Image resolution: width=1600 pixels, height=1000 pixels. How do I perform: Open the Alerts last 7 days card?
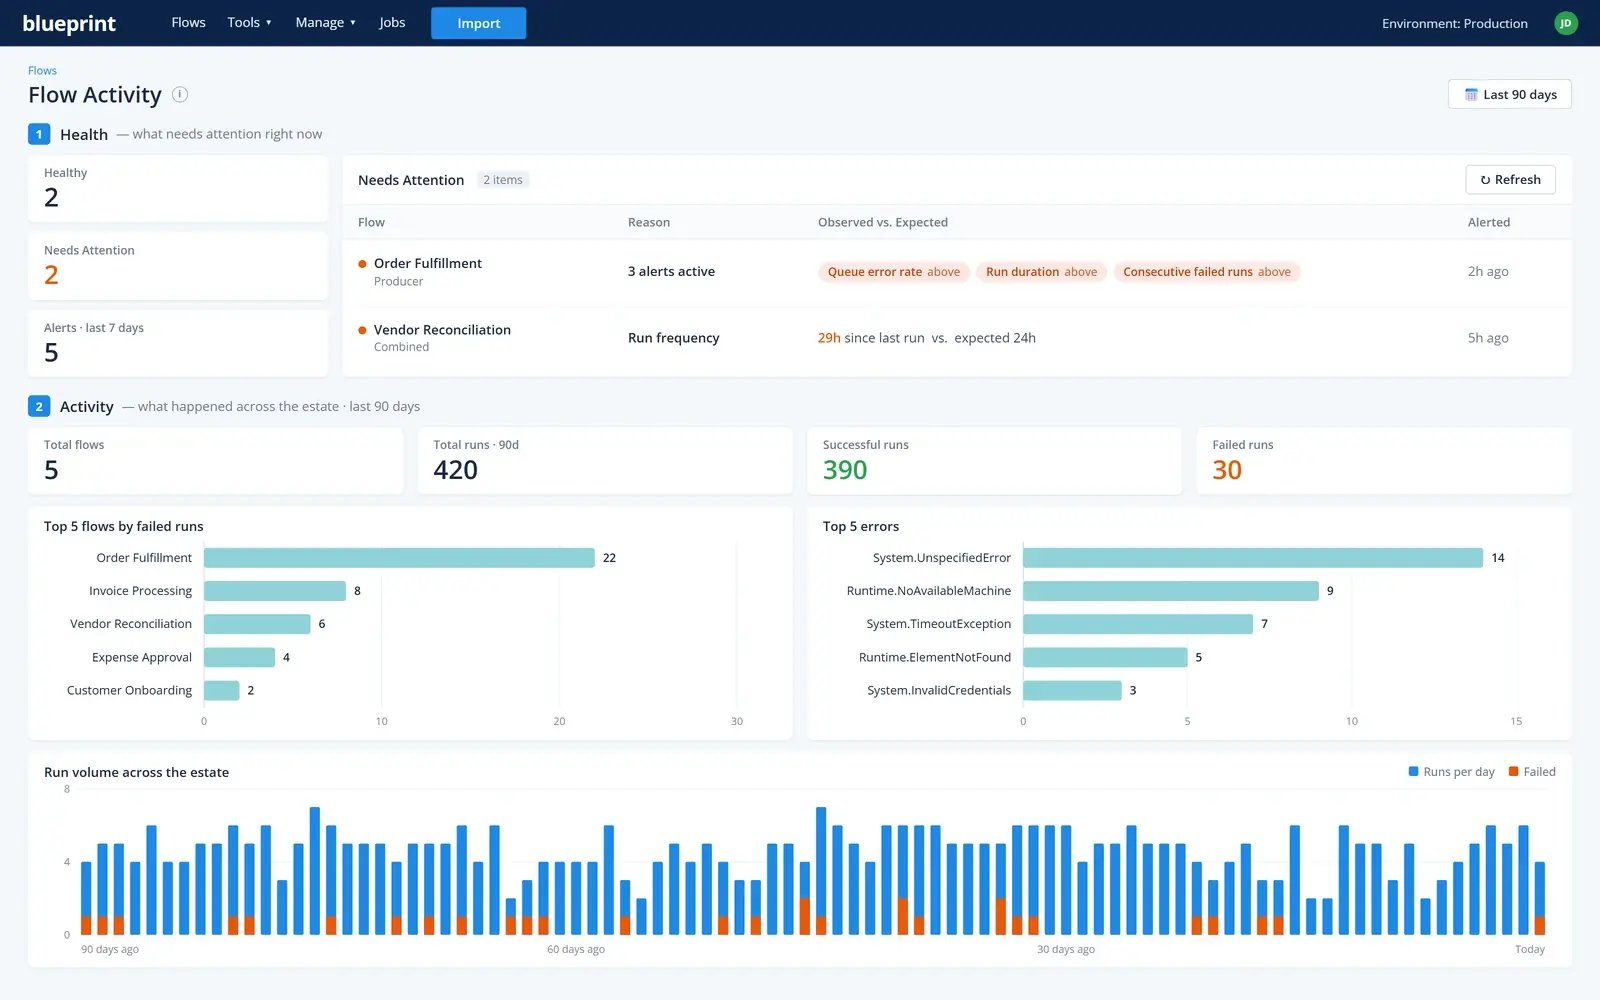tap(178, 343)
